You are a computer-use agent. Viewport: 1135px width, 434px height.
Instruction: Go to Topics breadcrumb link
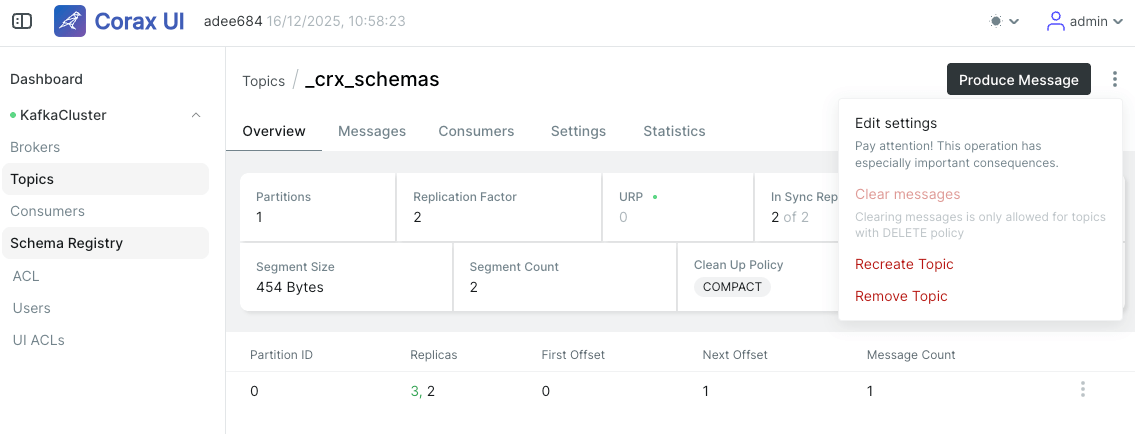pos(263,81)
